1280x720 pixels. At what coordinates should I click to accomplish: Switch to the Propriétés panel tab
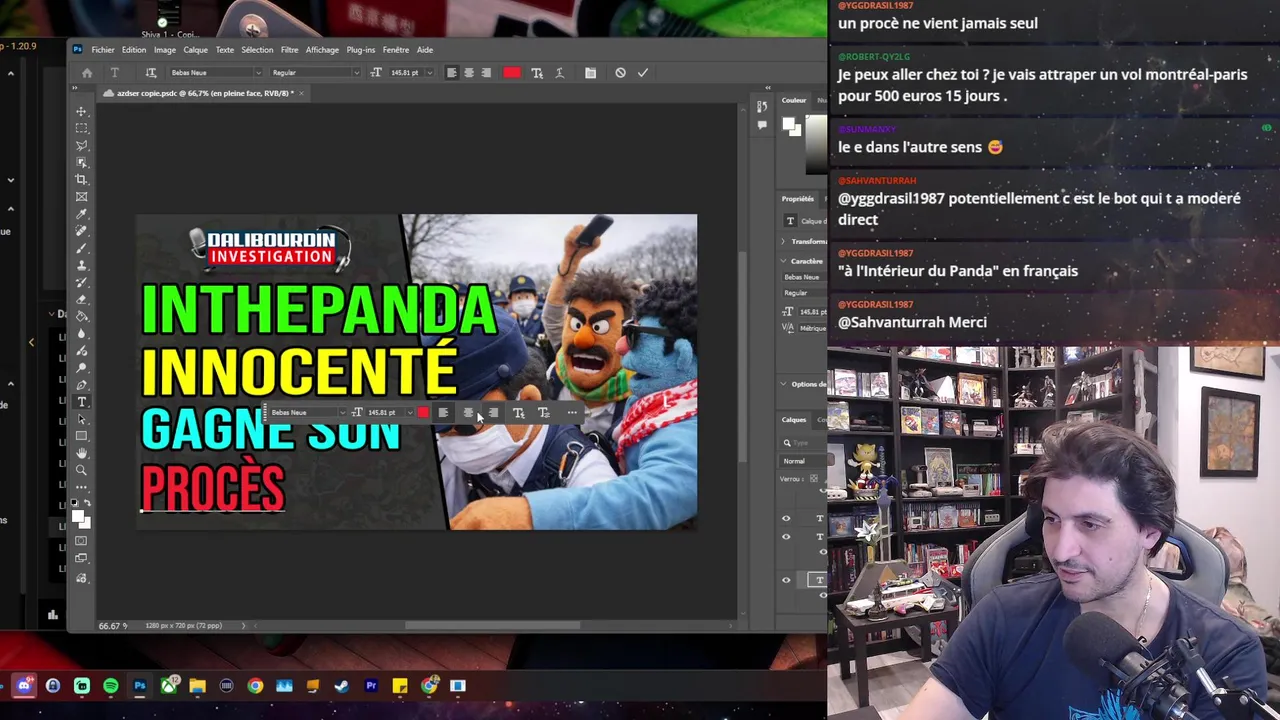click(798, 199)
